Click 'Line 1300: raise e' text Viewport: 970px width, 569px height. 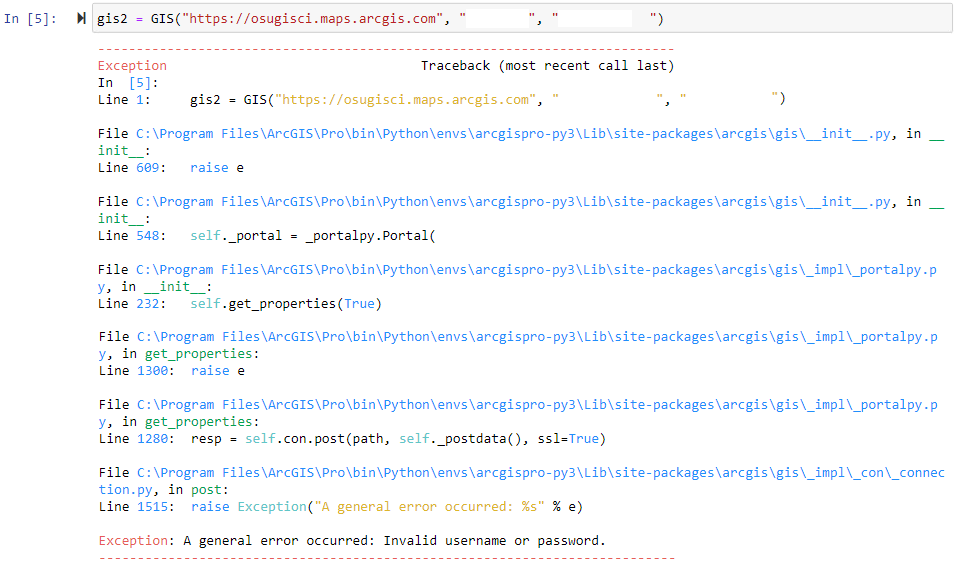coord(172,370)
